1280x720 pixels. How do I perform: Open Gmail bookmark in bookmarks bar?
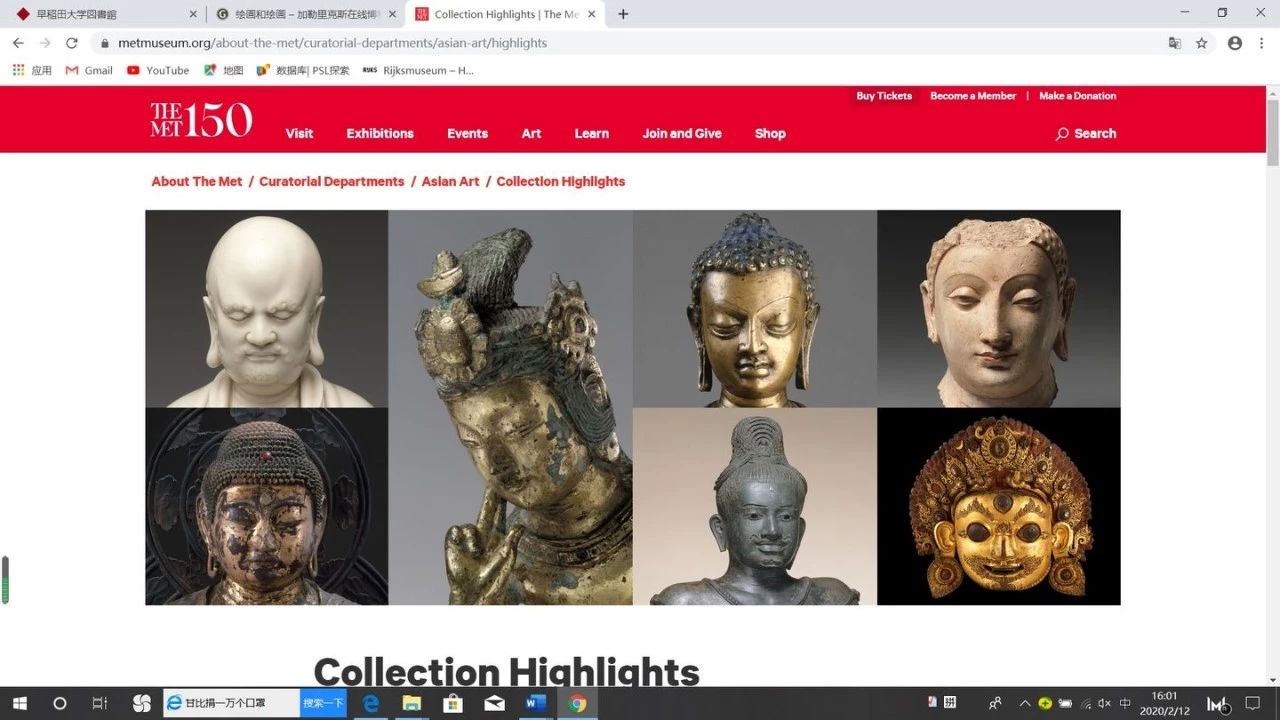click(89, 71)
